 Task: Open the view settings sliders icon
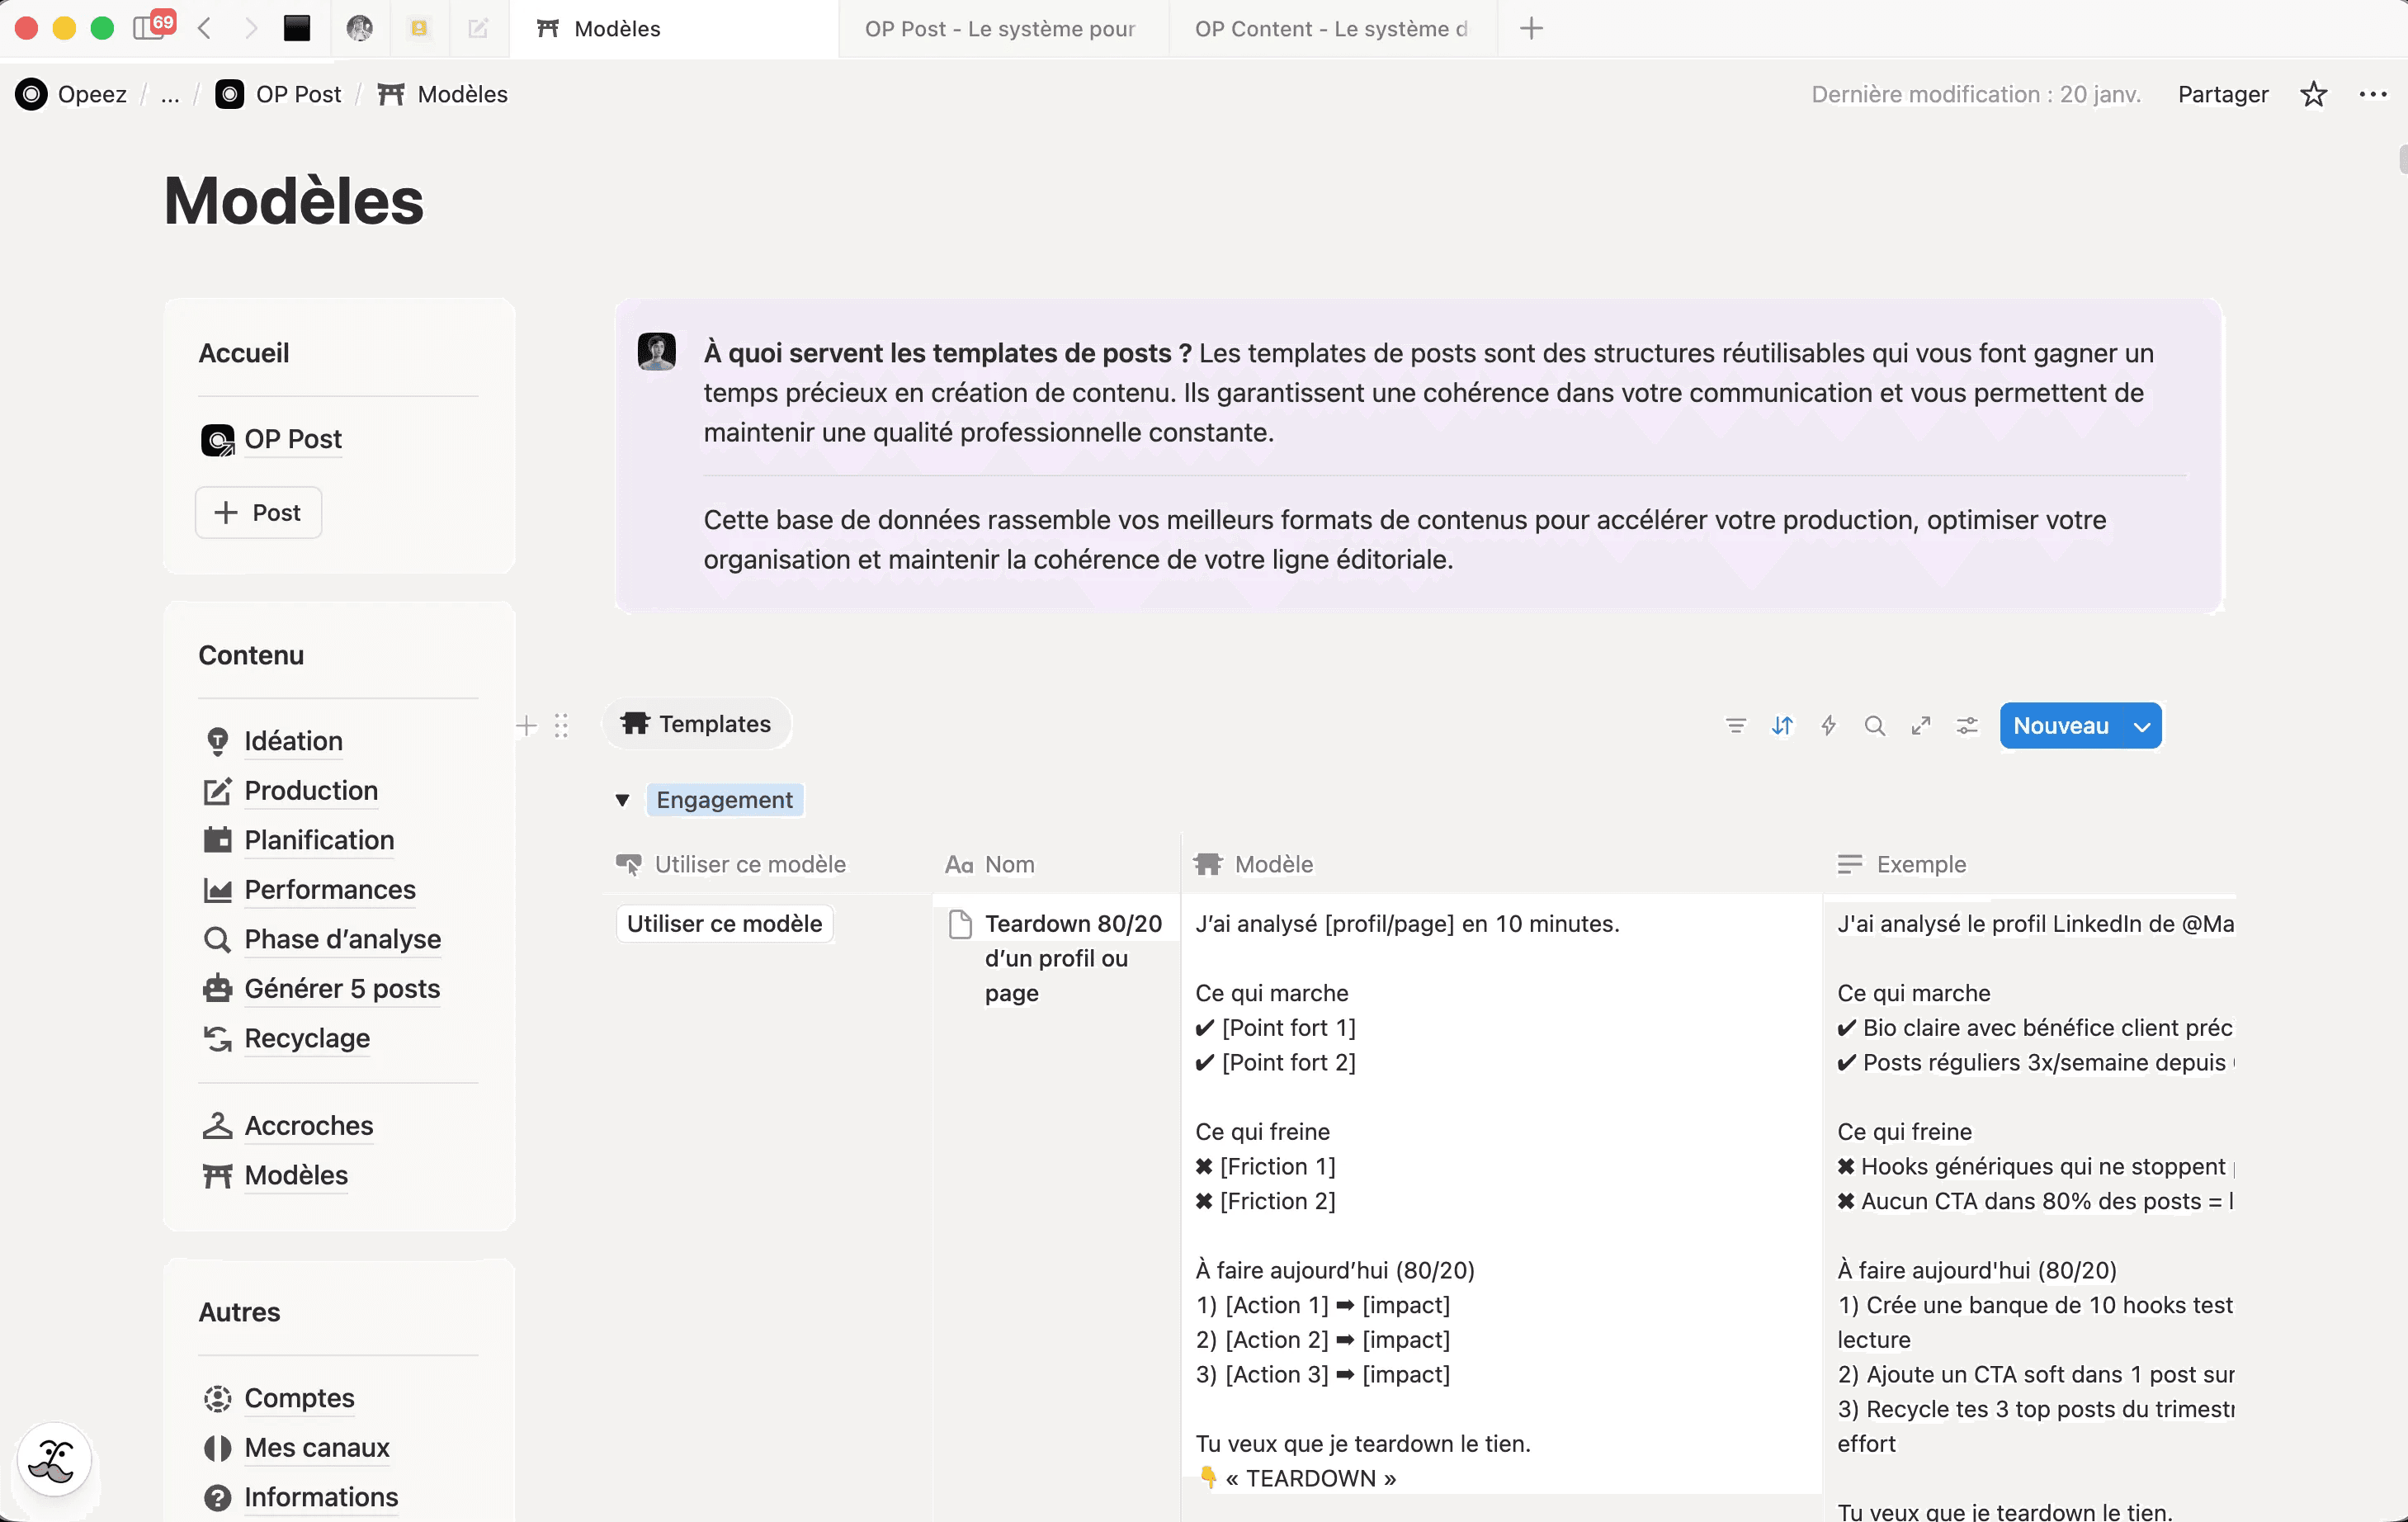(x=1967, y=726)
